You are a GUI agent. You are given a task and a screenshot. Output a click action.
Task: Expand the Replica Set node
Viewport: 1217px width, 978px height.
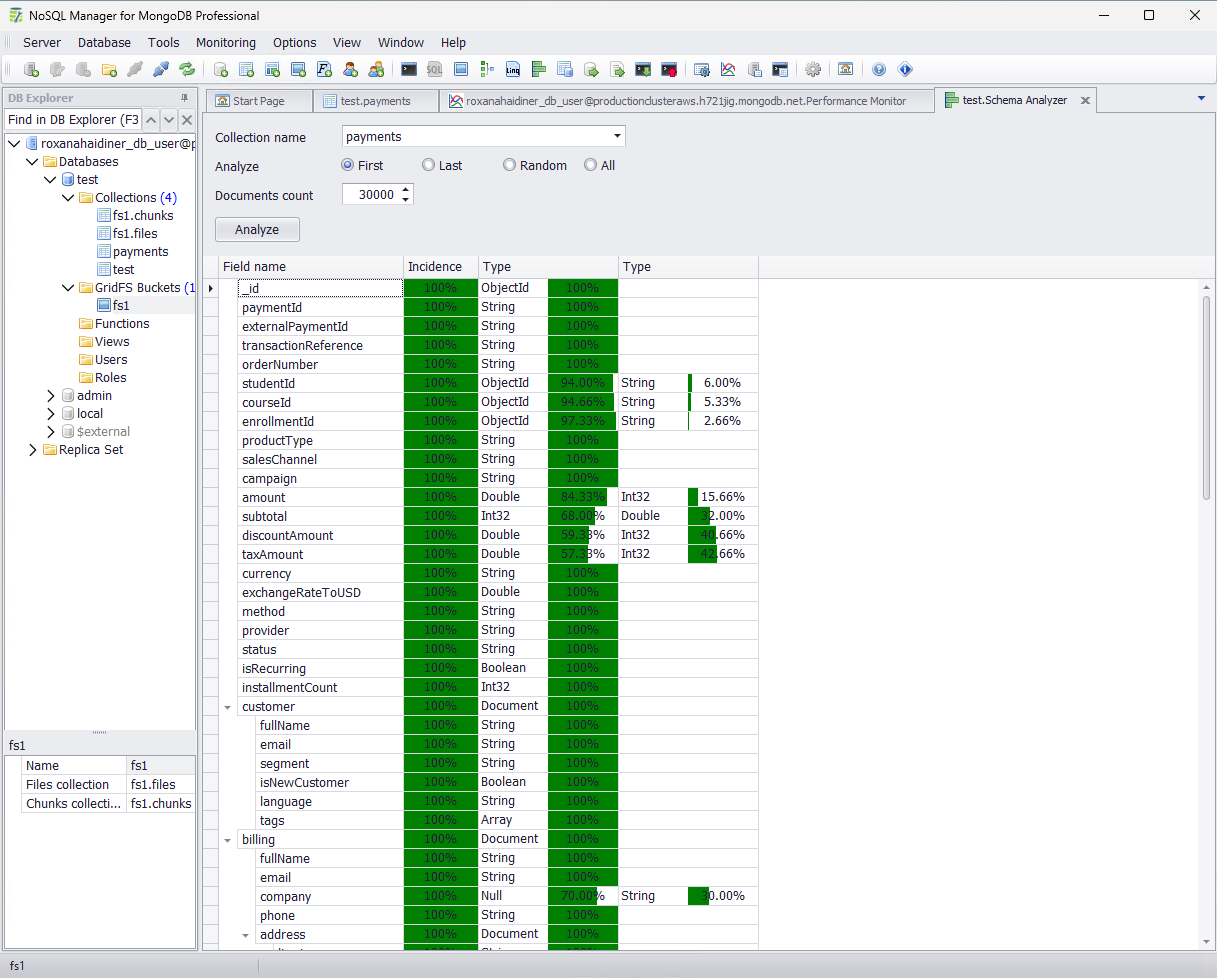pos(33,449)
